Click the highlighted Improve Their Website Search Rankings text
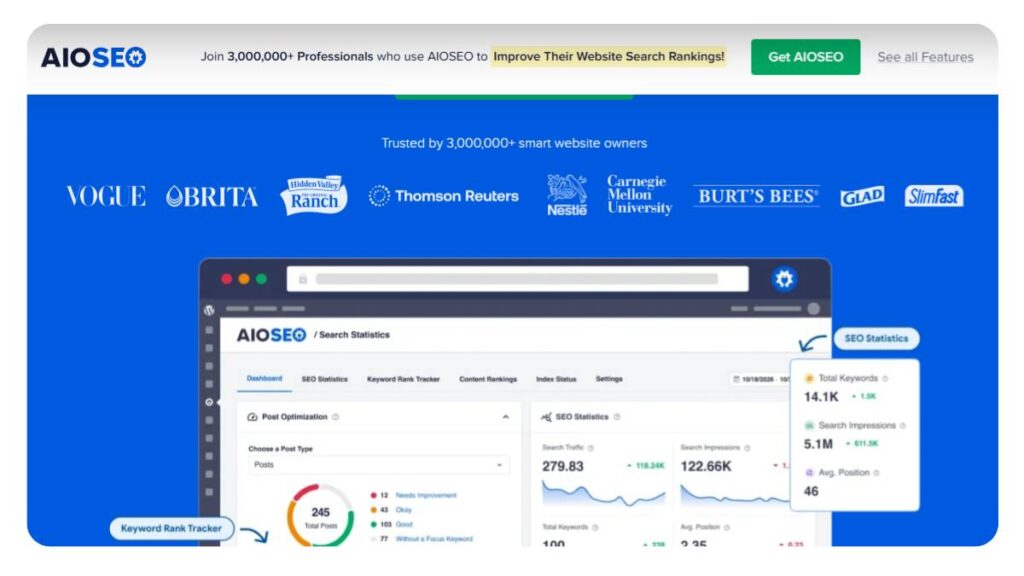Screen dimensions: 1024x576 pos(608,57)
